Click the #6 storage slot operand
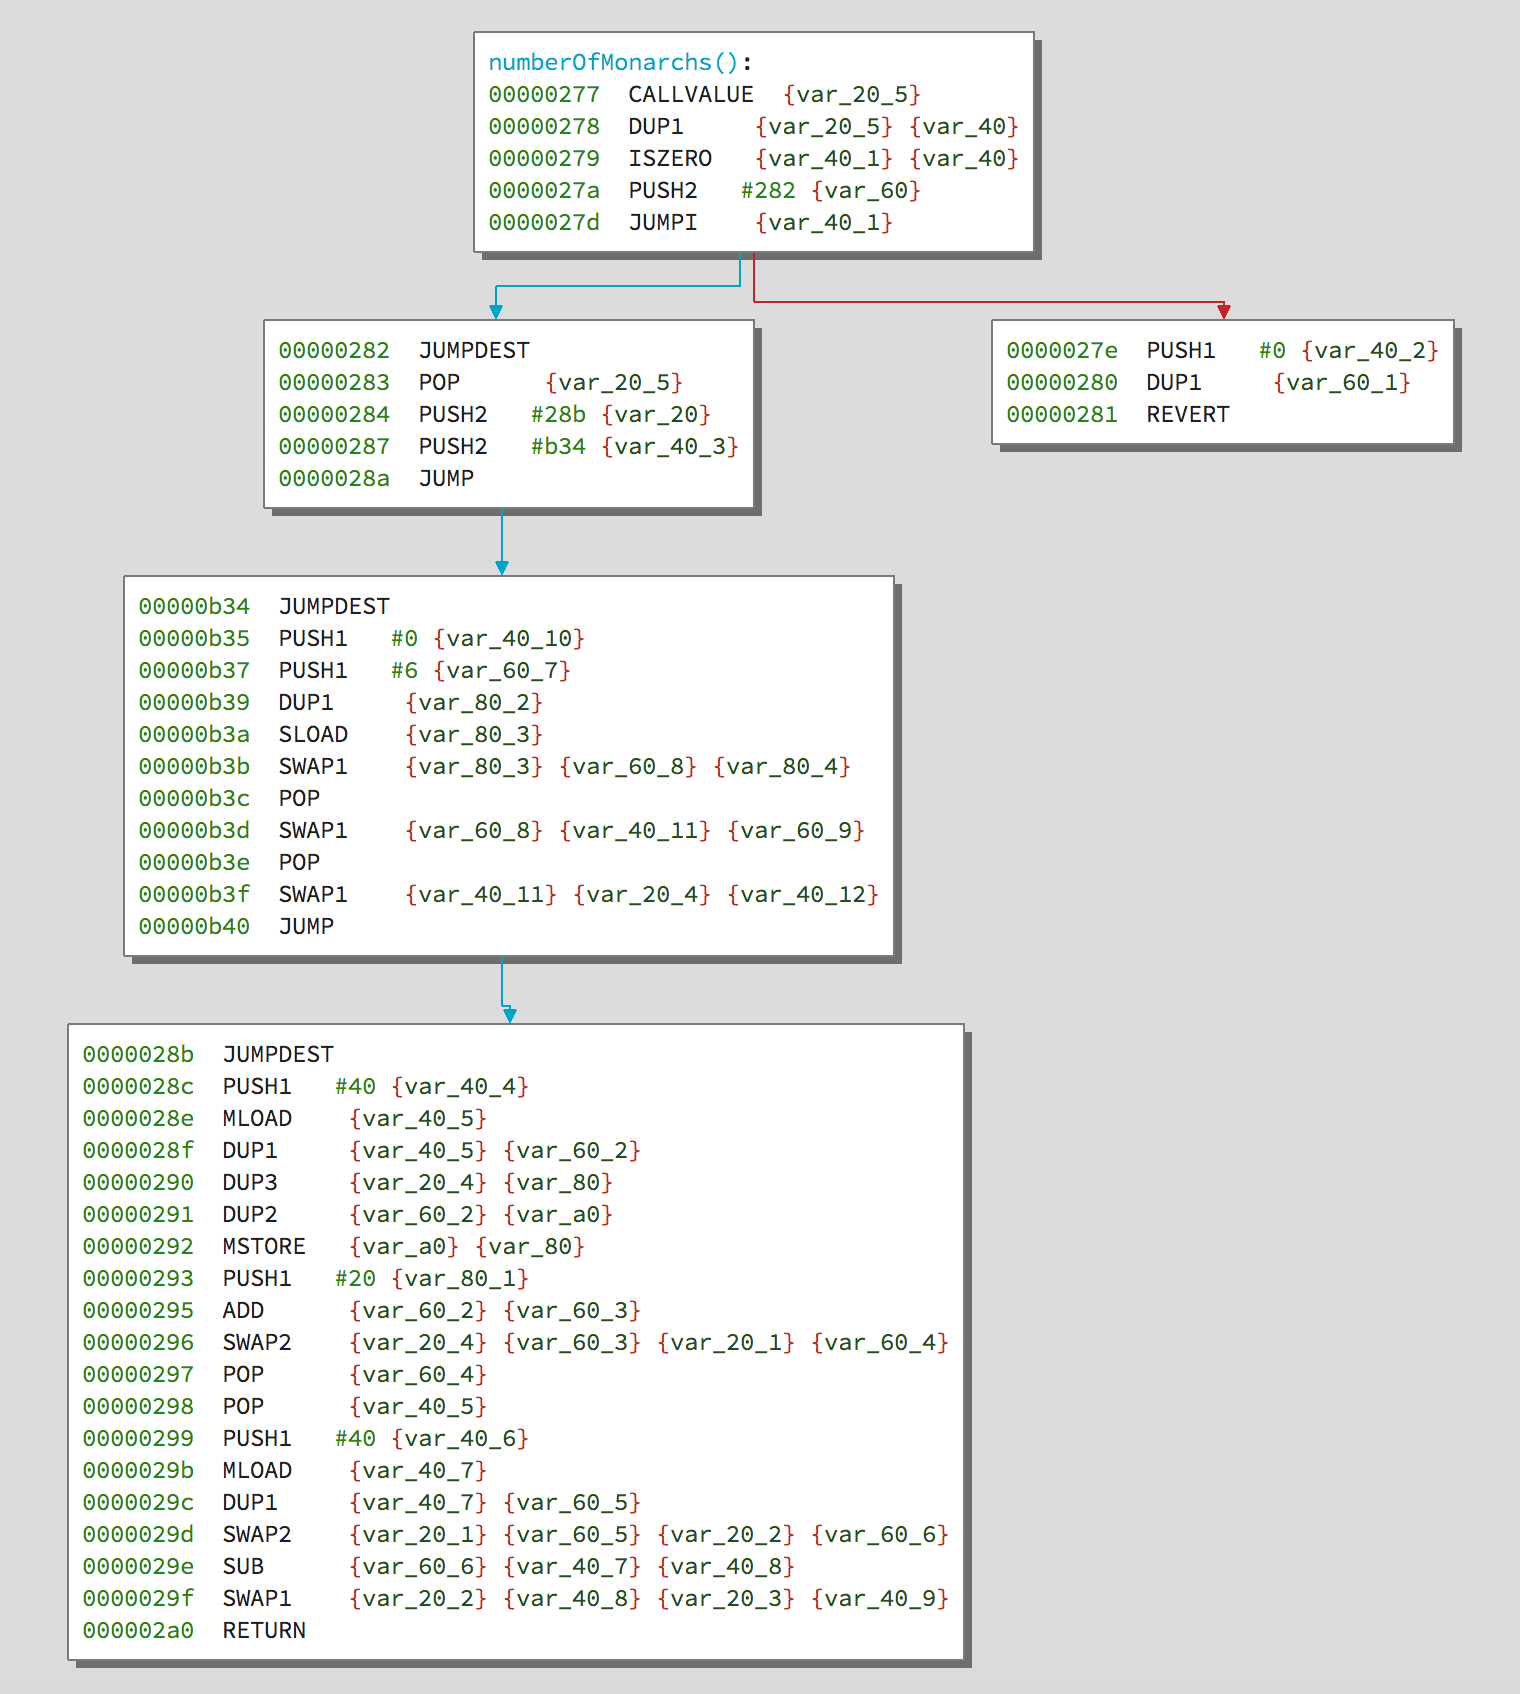Image resolution: width=1520 pixels, height=1694 pixels. point(404,670)
